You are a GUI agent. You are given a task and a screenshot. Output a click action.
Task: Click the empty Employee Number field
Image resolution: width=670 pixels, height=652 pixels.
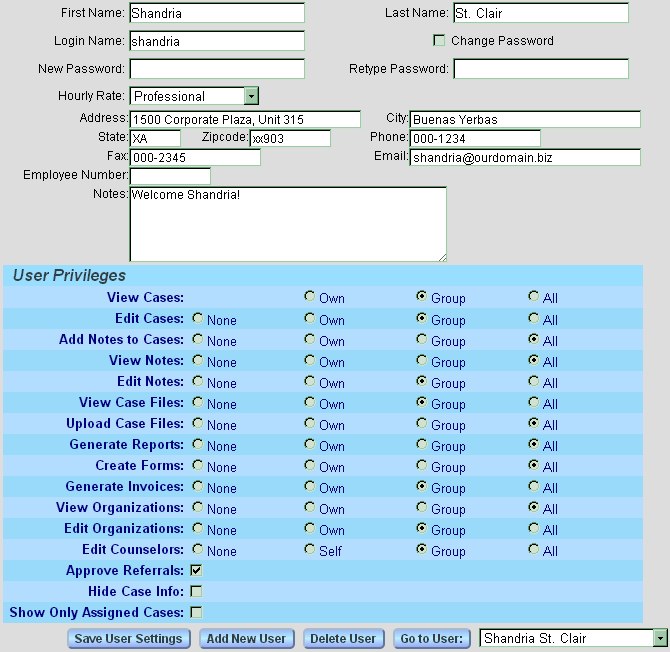[170, 176]
